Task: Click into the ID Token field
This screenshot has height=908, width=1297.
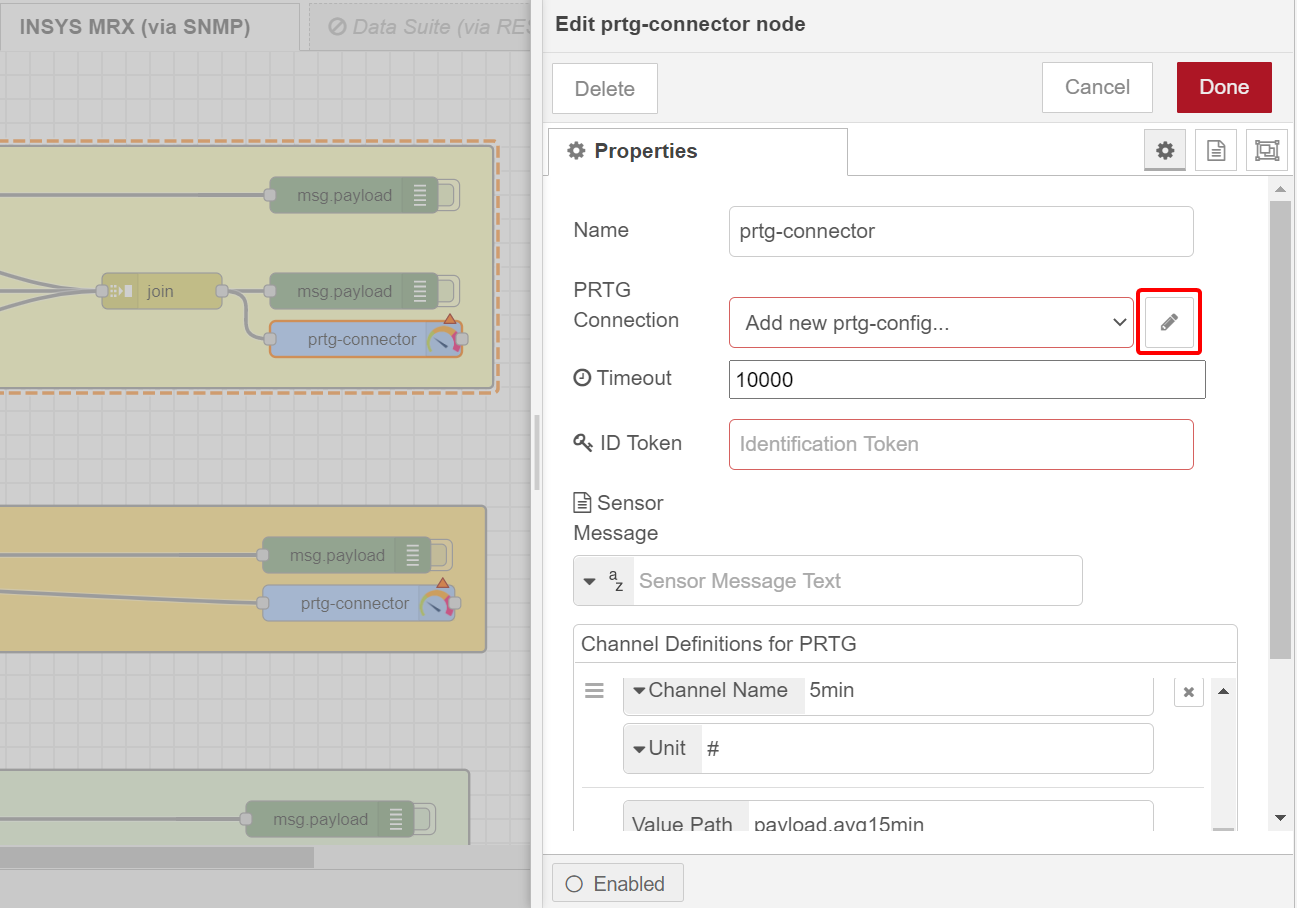Action: [x=960, y=444]
